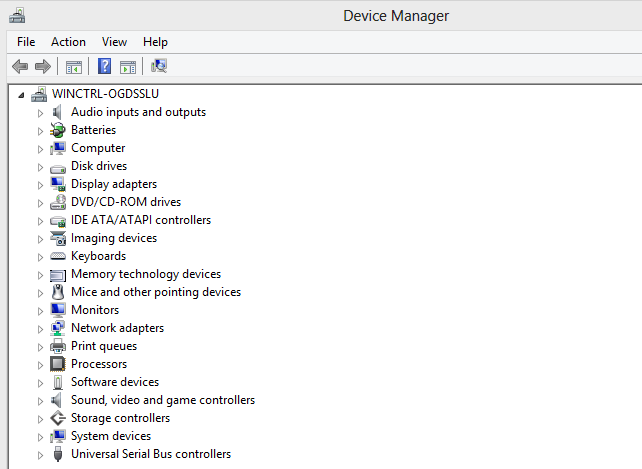Open the File menu
Image resolution: width=642 pixels, height=469 pixels.
[x=26, y=42]
